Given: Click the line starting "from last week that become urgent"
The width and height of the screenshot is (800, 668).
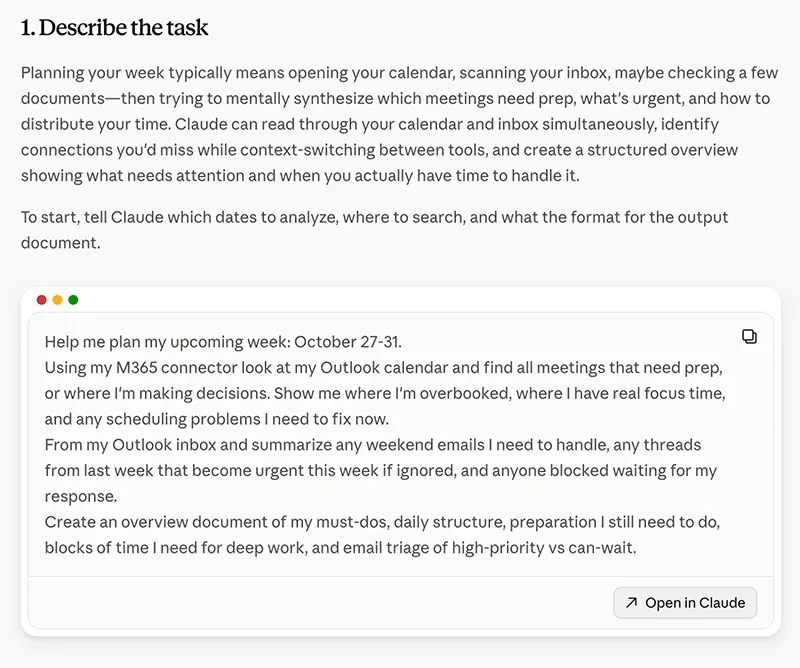Looking at the screenshot, I should pos(381,471).
